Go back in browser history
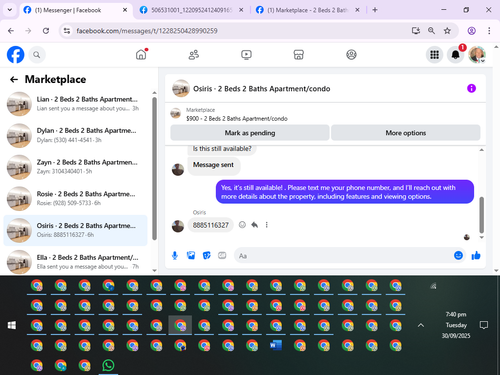 point(11,31)
